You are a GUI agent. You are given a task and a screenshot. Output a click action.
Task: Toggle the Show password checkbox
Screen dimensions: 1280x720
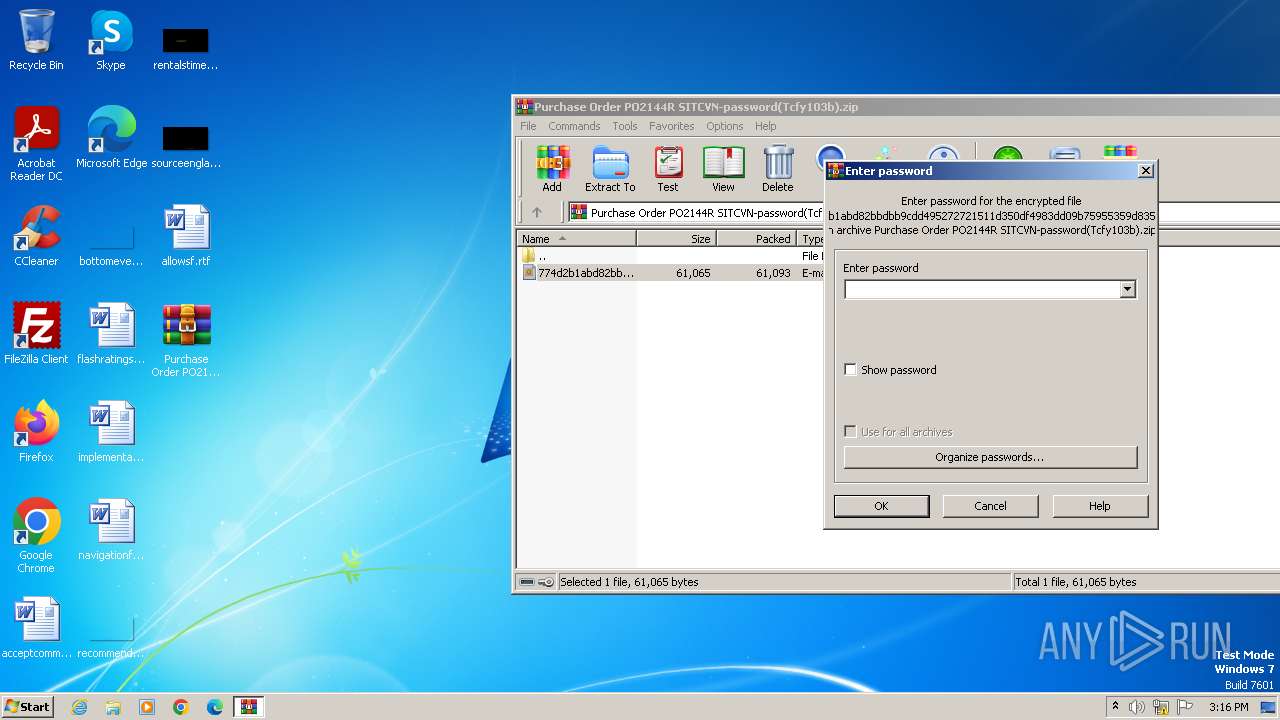[851, 369]
